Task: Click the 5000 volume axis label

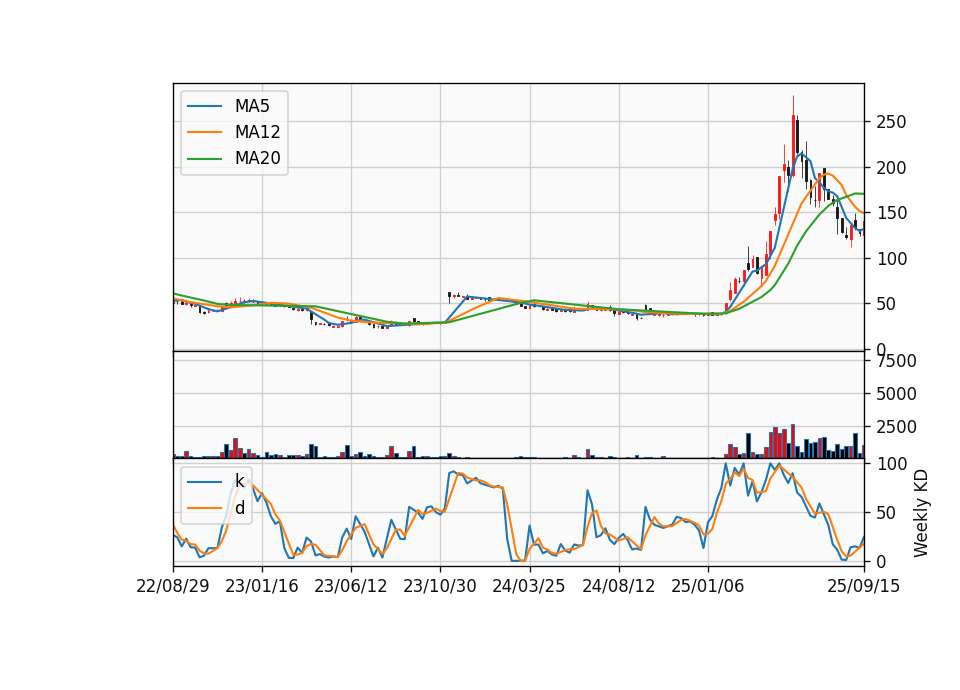Action: coord(896,394)
